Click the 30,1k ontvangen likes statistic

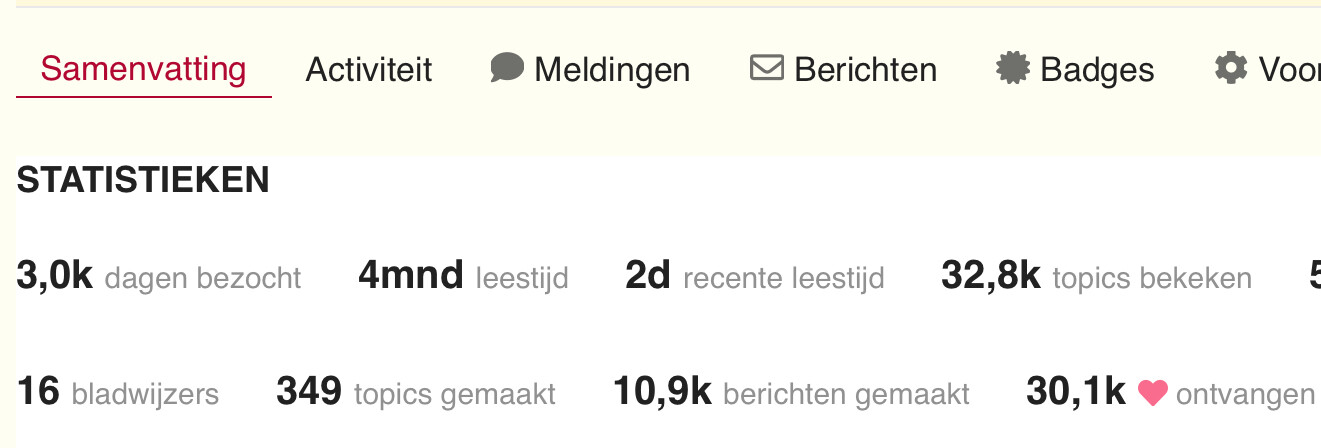[x=1170, y=392]
